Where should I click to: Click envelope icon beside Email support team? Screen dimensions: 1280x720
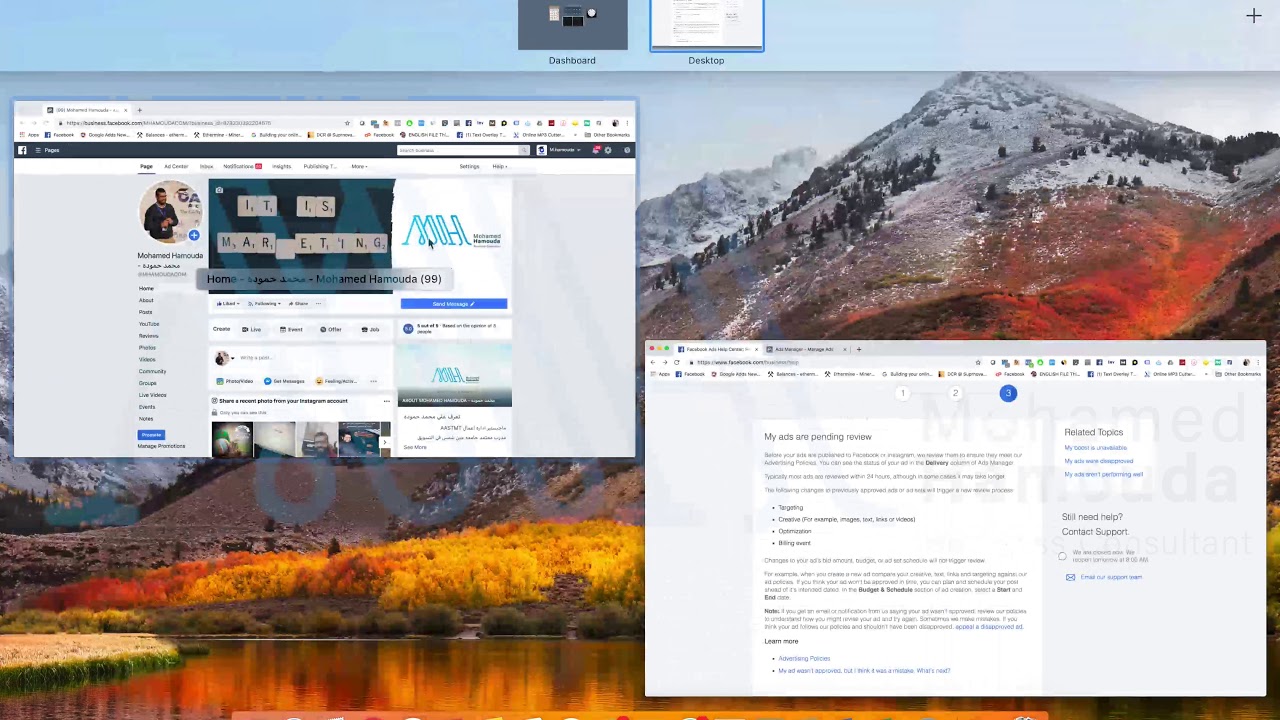click(x=1070, y=577)
